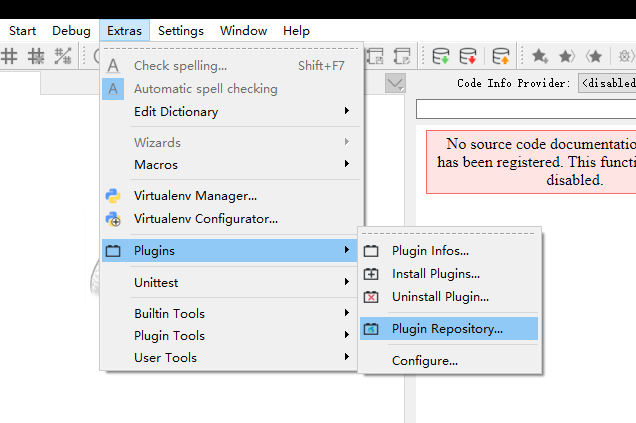The height and width of the screenshot is (423, 636).
Task: Click the empty code info input field
Action: point(526,109)
